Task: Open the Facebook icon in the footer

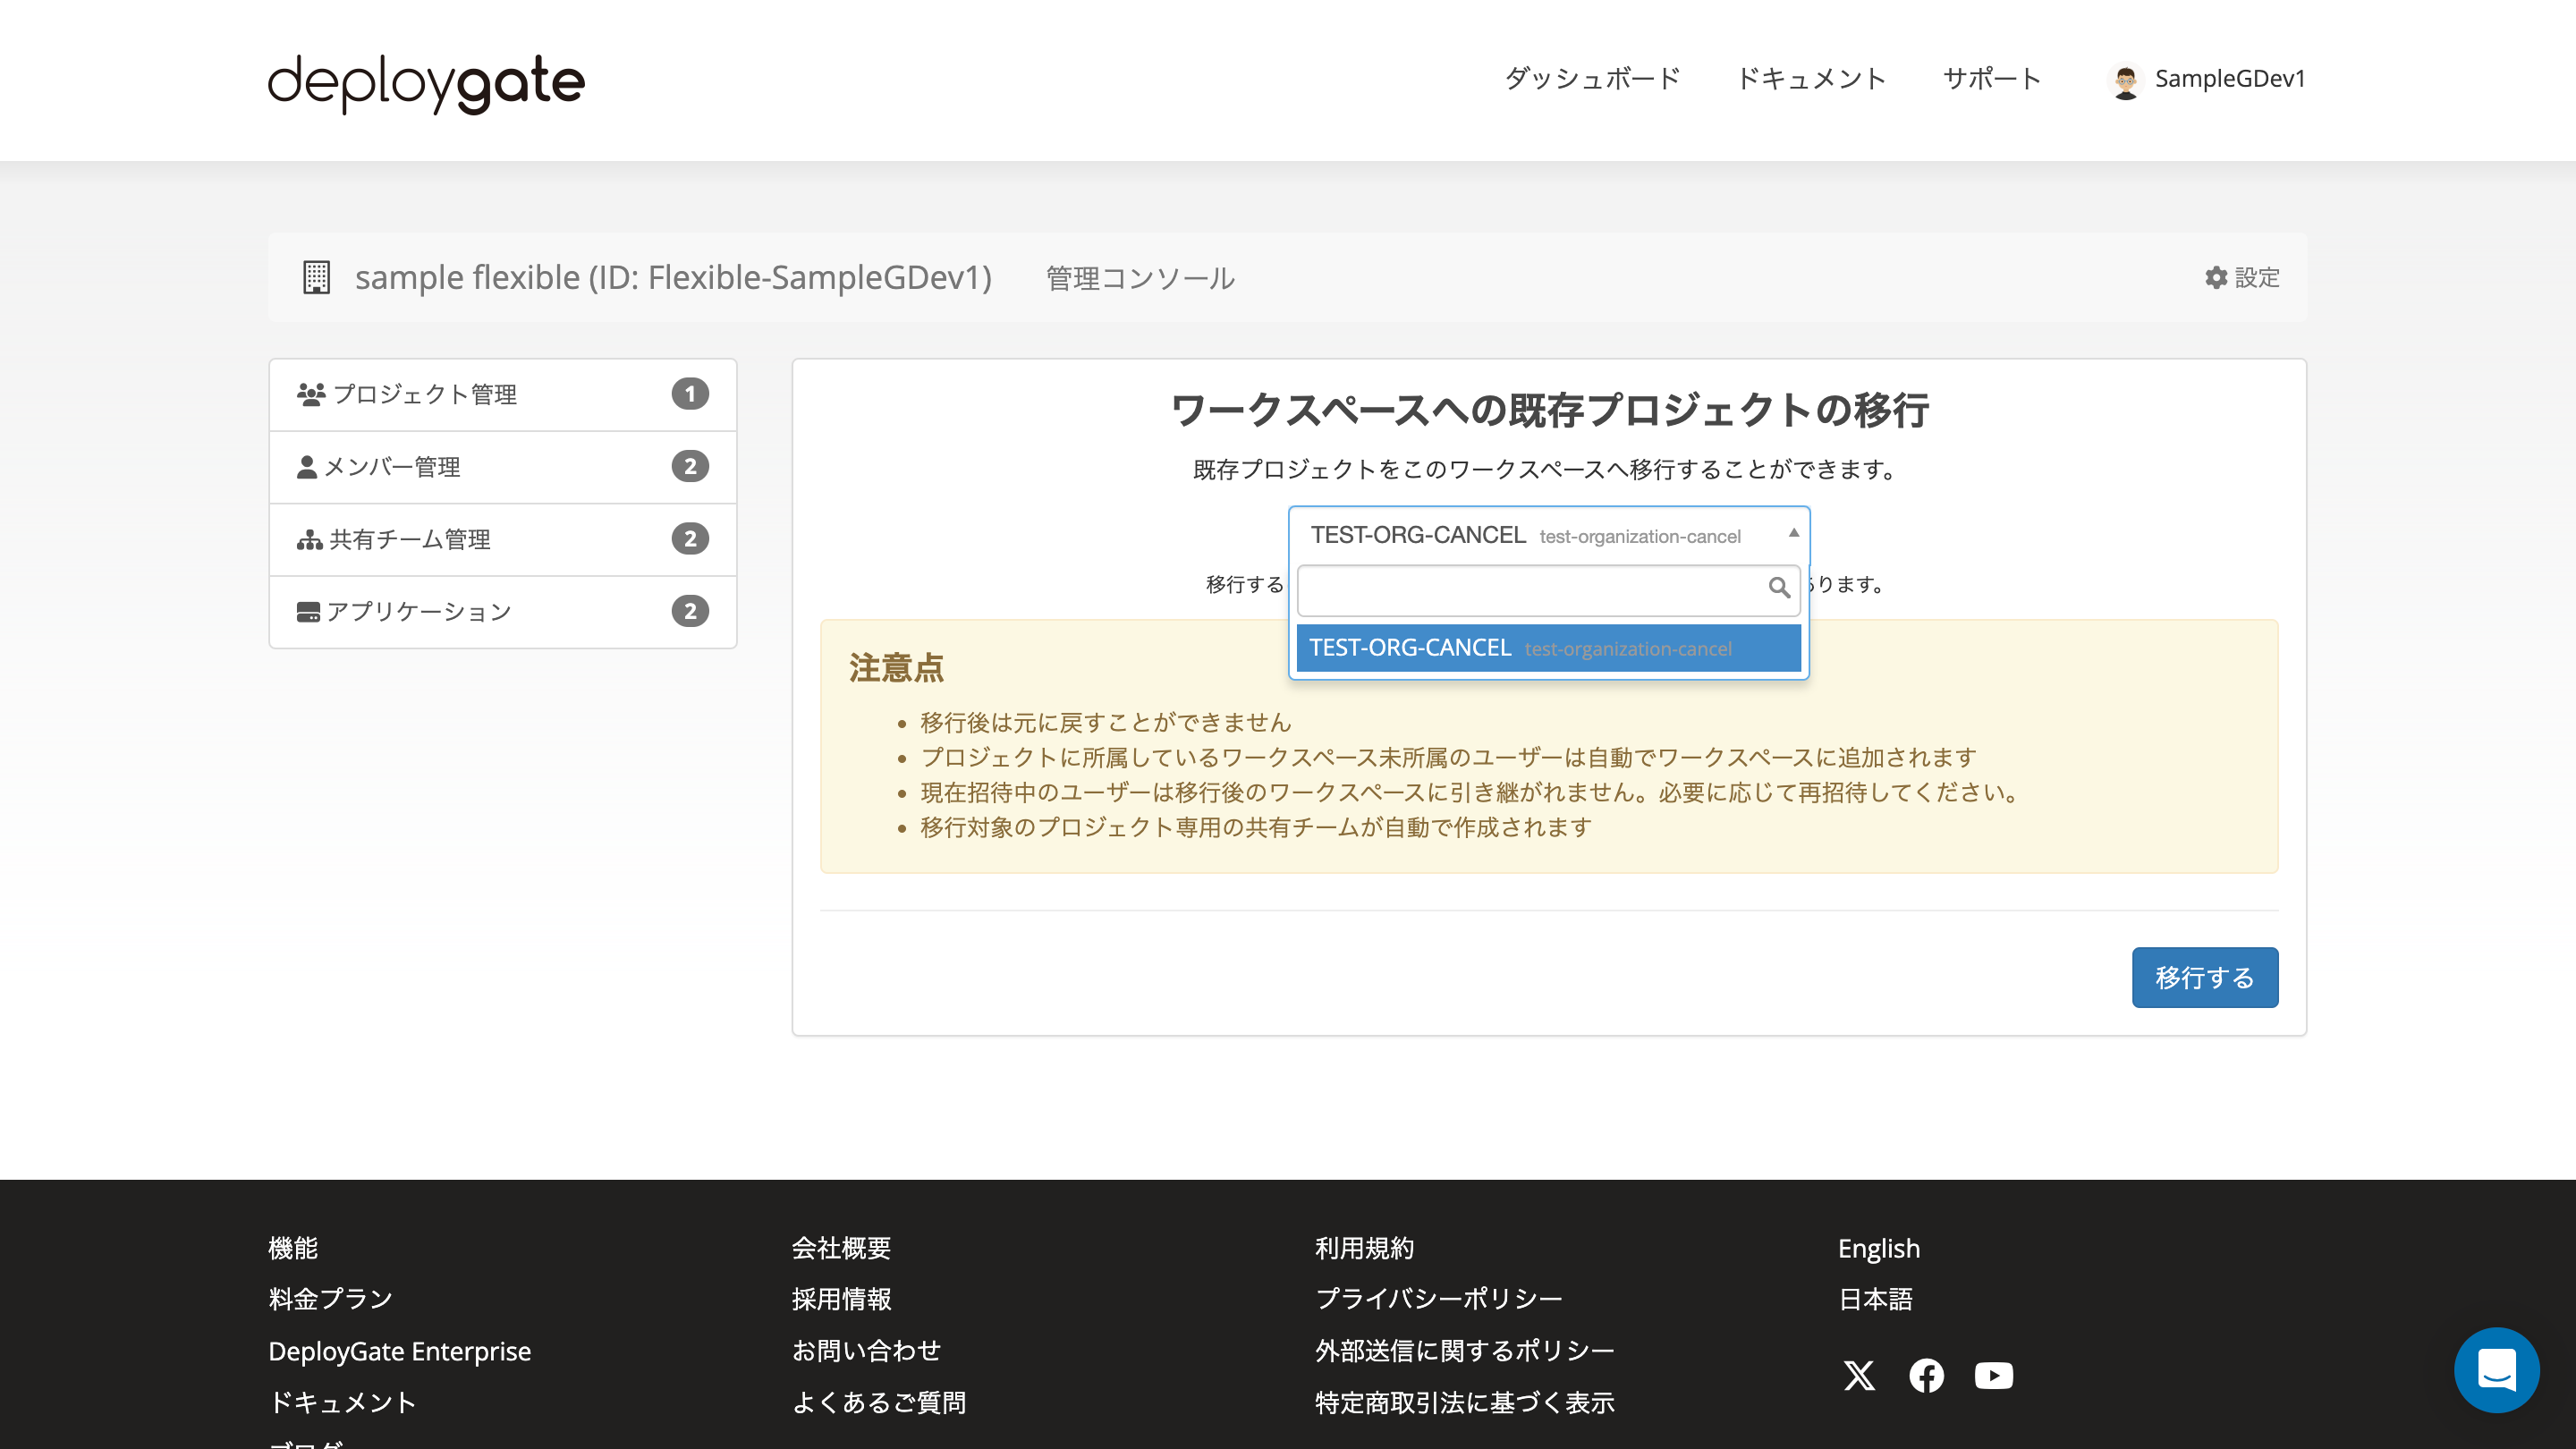Action: click(1927, 1375)
